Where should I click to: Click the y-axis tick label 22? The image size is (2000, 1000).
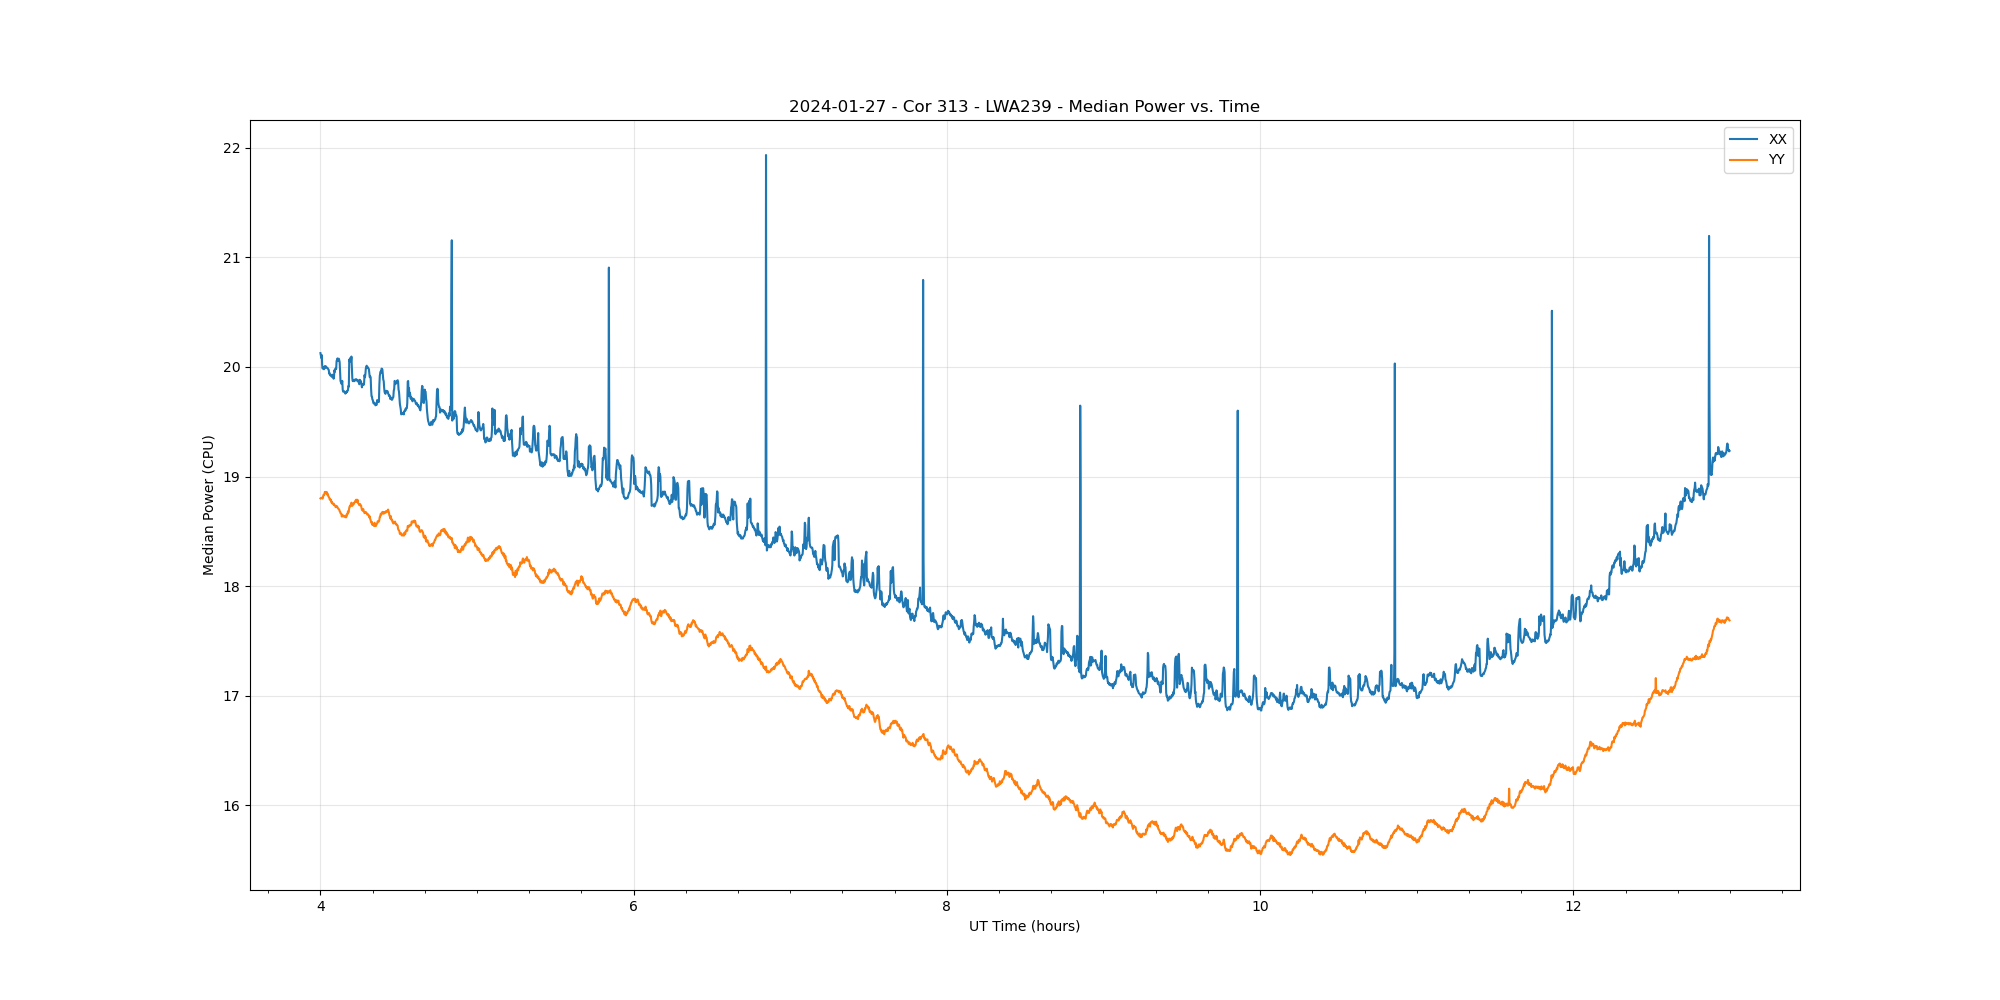click(x=232, y=149)
